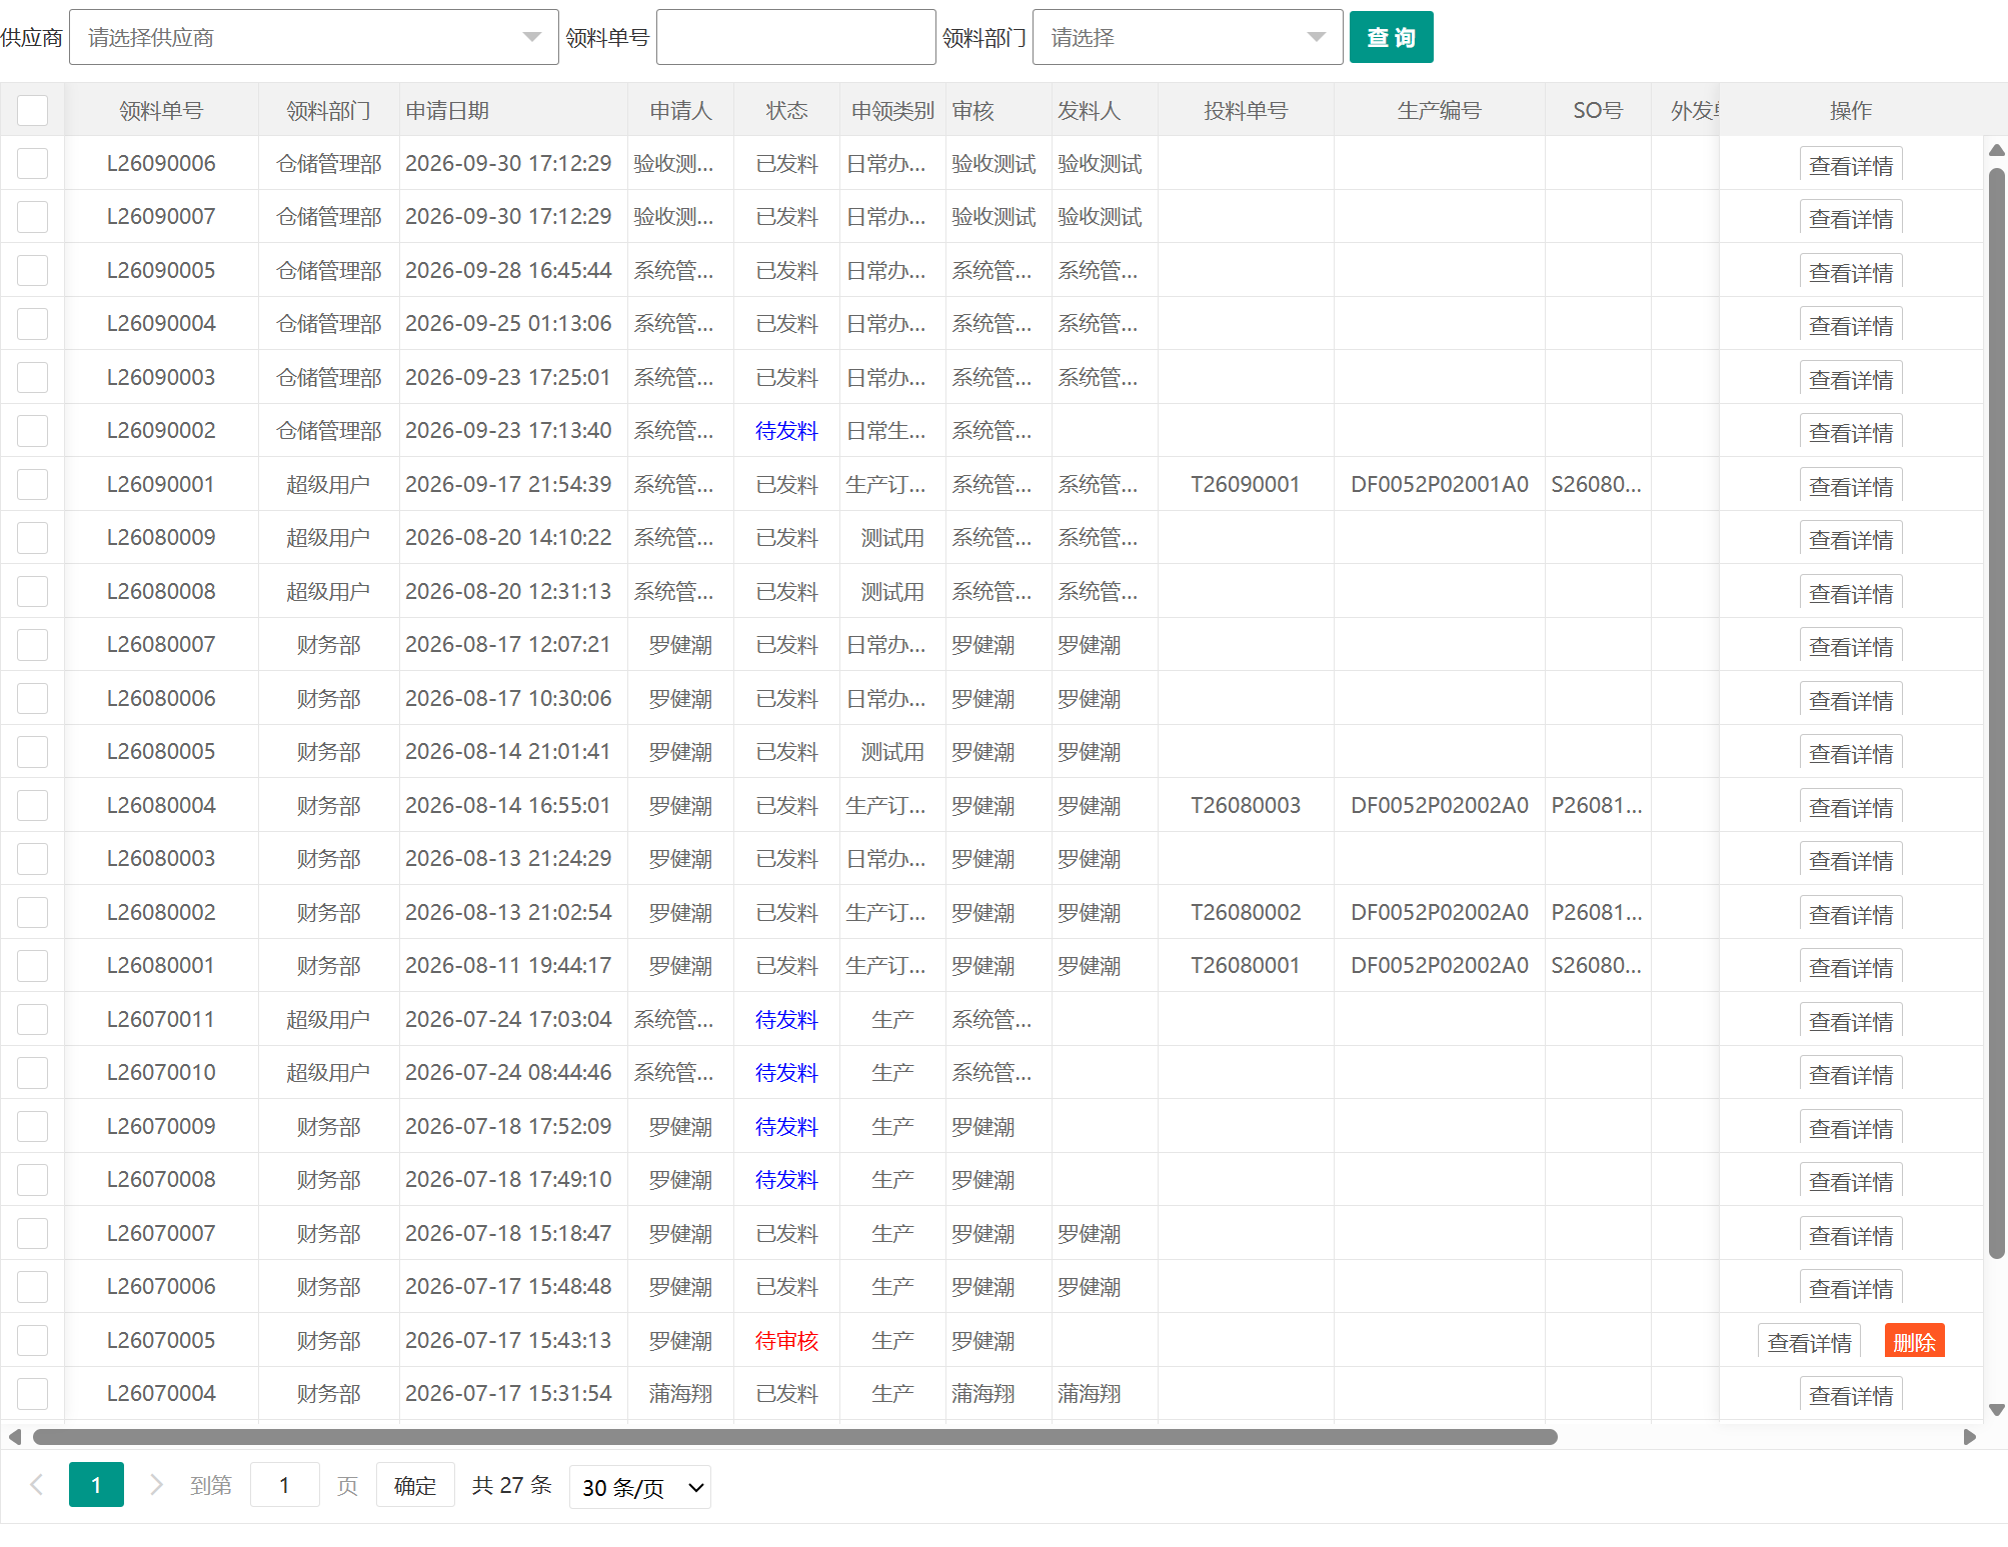Check the row checkbox for L26090006
The image size is (2008, 1547).
tap(32, 164)
